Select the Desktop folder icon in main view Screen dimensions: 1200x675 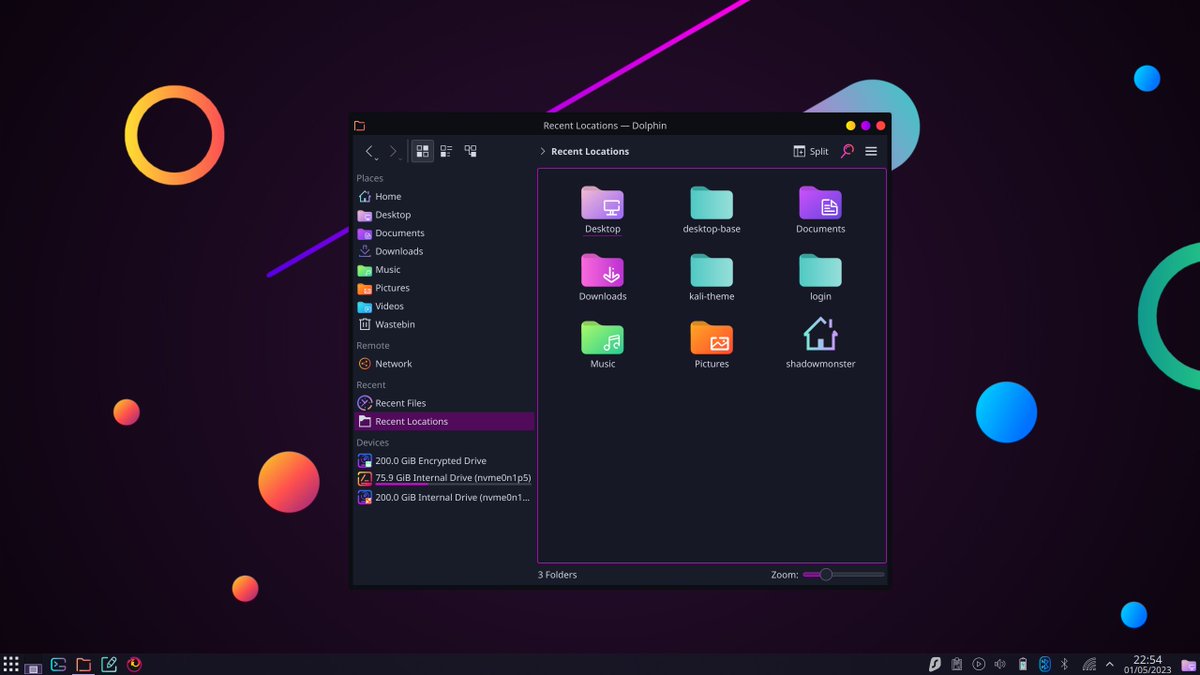pyautogui.click(x=602, y=203)
